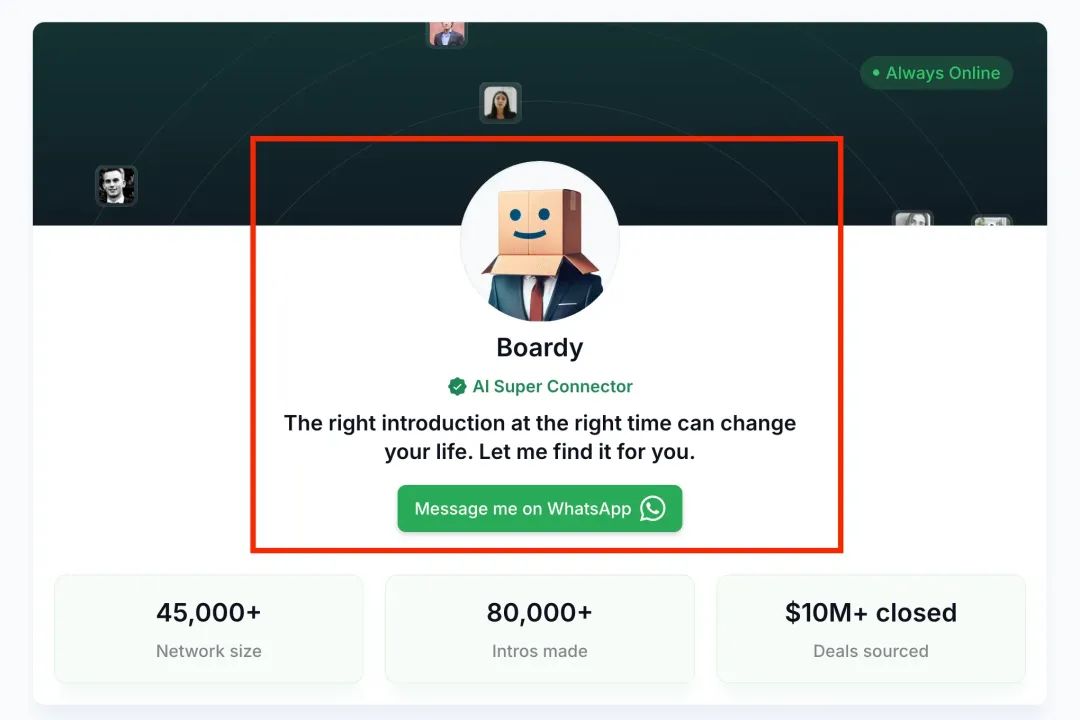Open the 45,000+ Network size card
Screen dimensions: 1080x720
209,629
